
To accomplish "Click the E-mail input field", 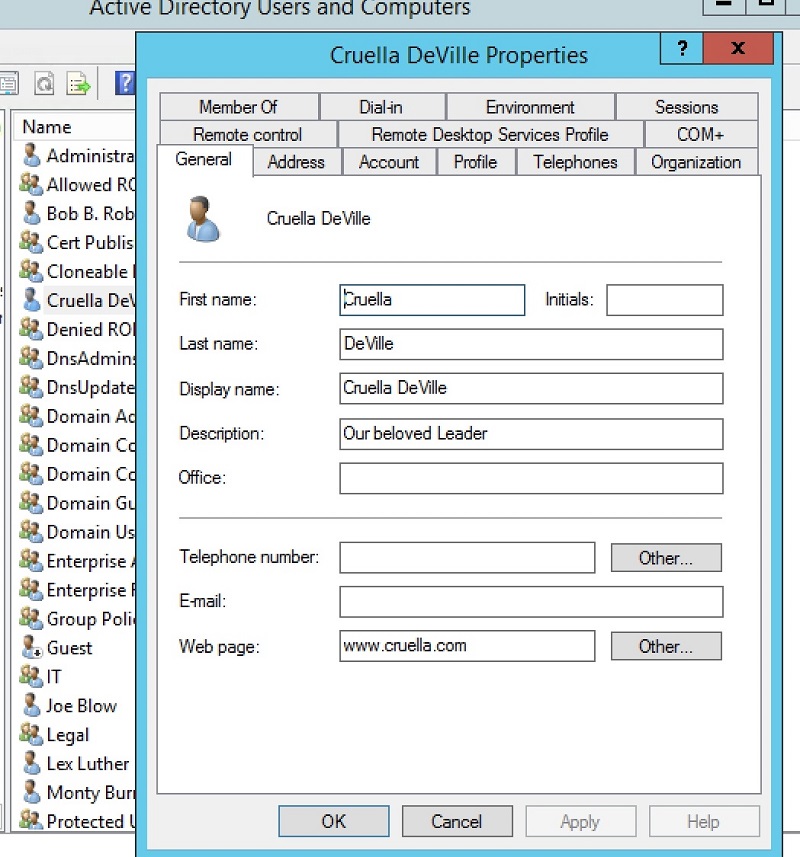I will pos(531,602).
